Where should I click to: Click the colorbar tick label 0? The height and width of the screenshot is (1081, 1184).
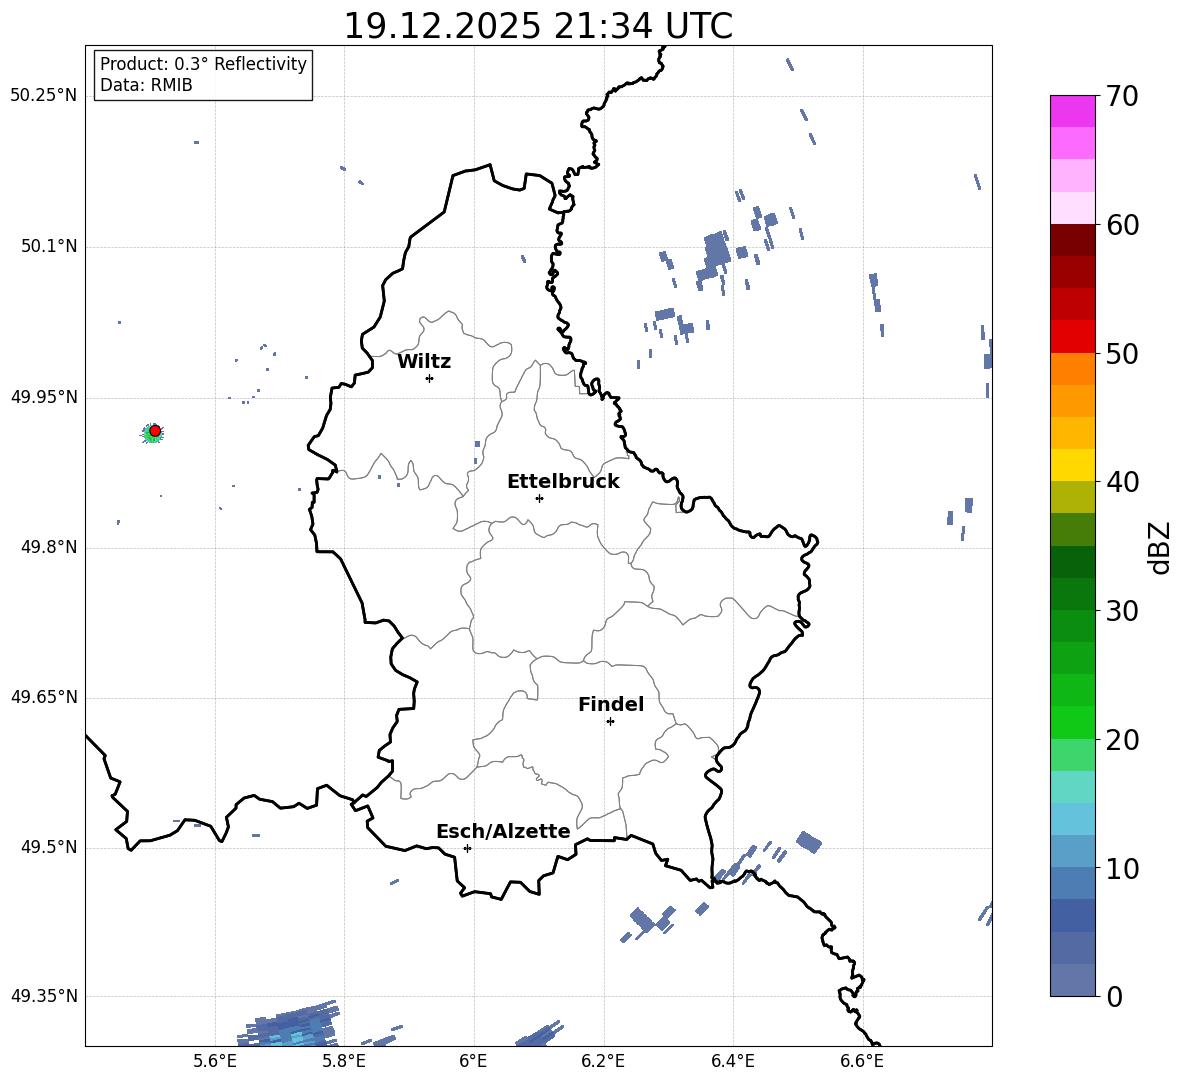[x=1114, y=997]
